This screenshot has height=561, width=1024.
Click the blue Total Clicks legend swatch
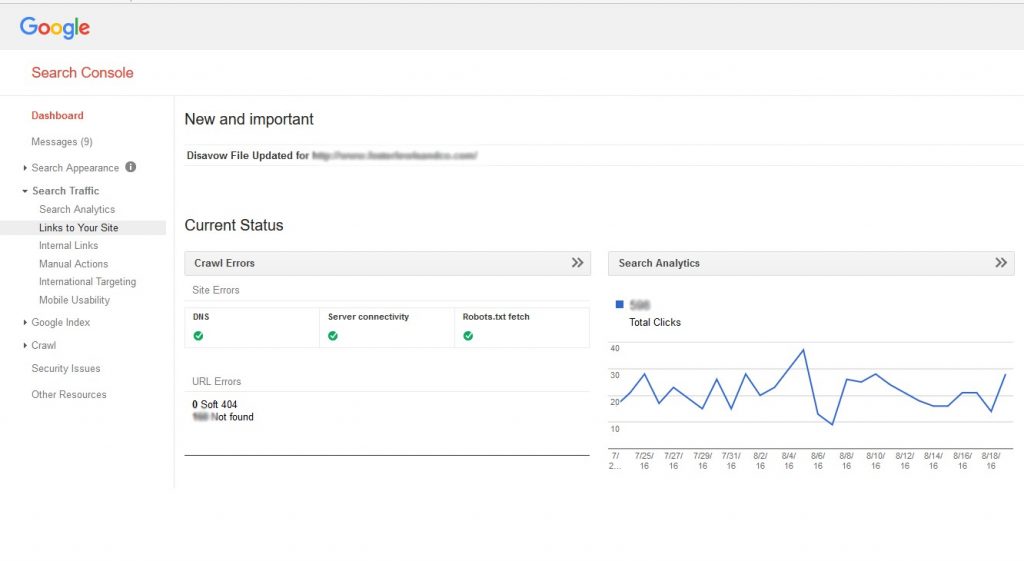point(620,304)
